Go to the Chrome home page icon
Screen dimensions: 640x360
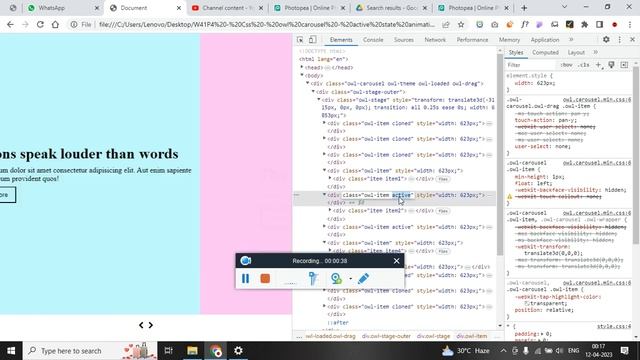55,24
